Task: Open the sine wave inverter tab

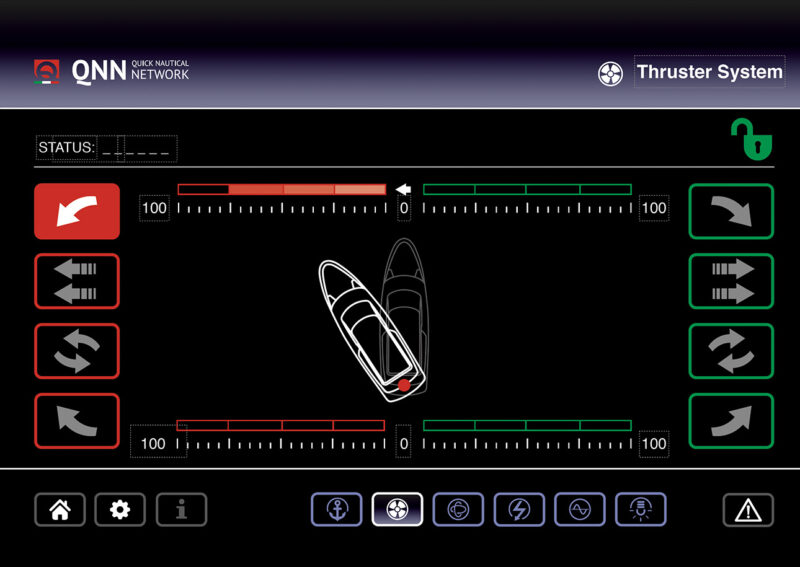Action: pos(580,509)
